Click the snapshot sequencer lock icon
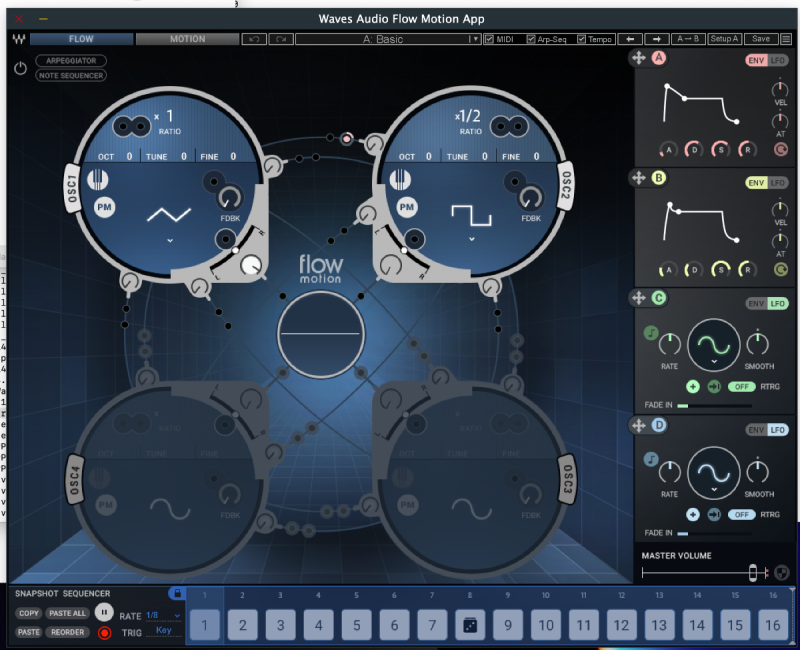Viewport: 800px width, 650px height. point(176,593)
